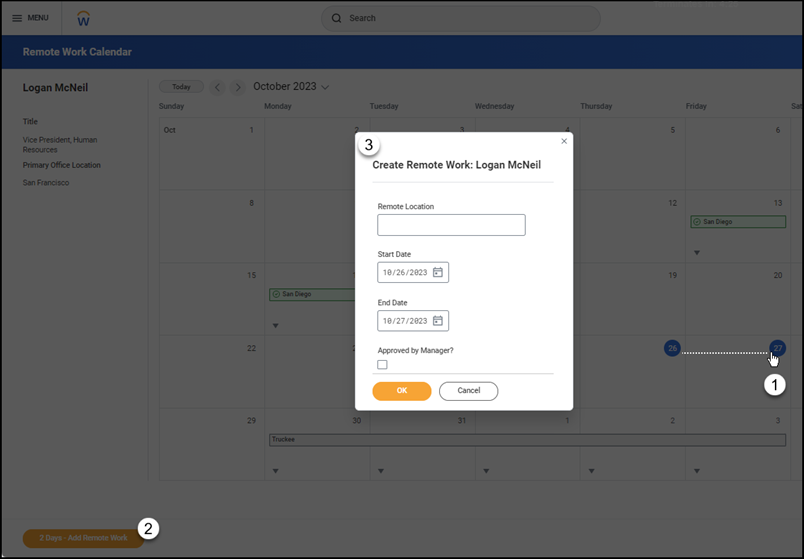Click Vice President, Human Resources text
Image resolution: width=804 pixels, height=559 pixels.
[x=59, y=145]
